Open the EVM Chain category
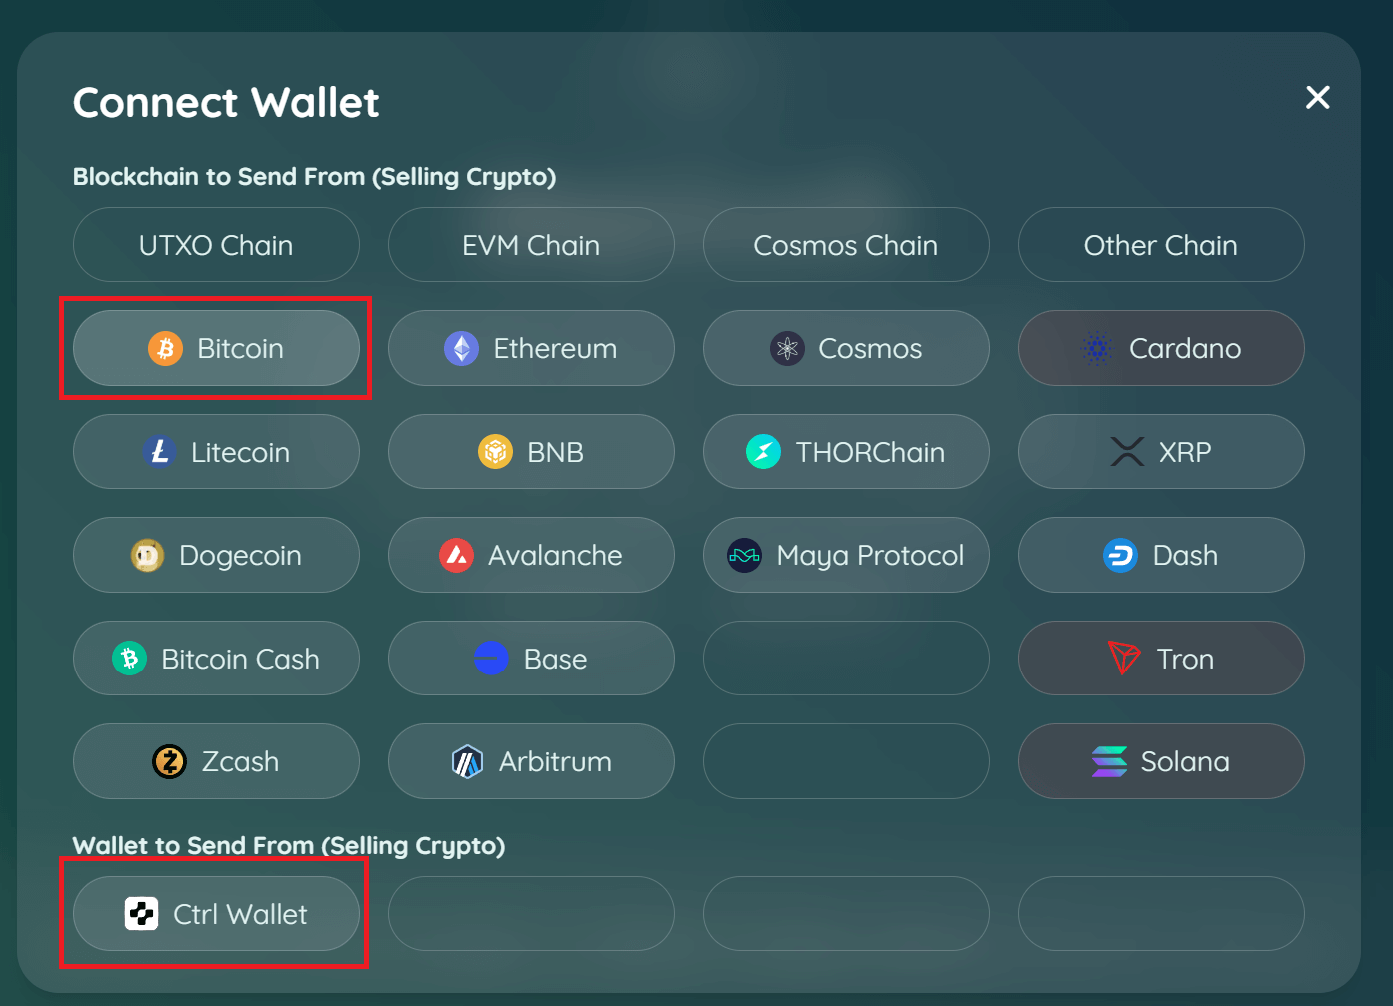Image resolution: width=1393 pixels, height=1006 pixels. coord(531,245)
